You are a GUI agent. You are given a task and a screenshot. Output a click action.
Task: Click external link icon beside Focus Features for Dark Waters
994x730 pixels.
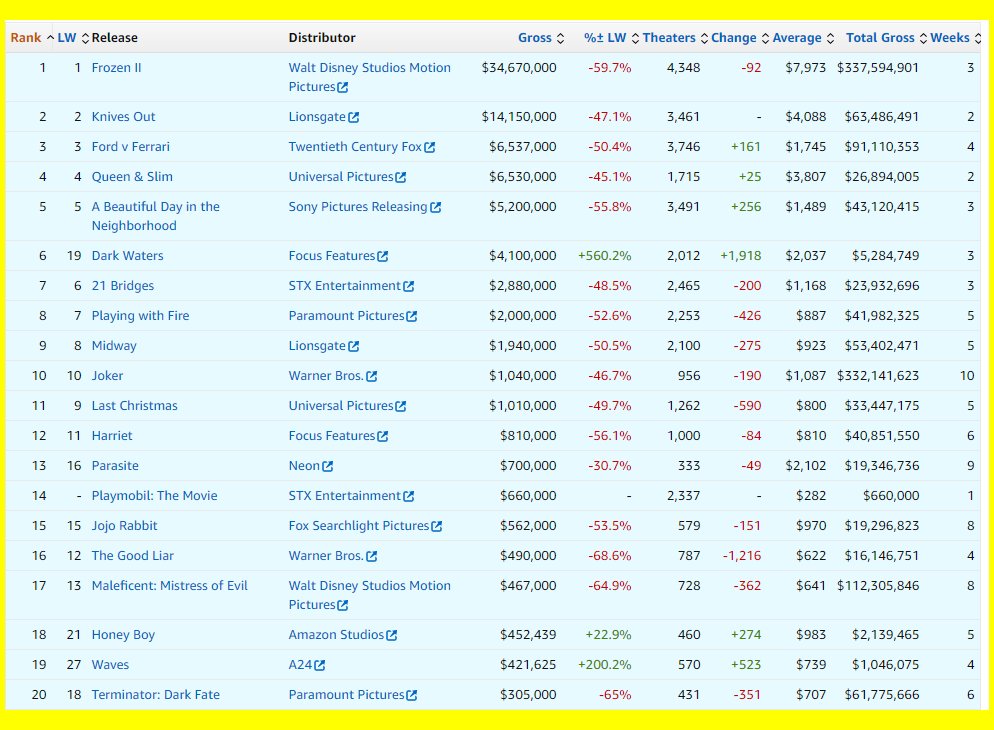point(383,256)
